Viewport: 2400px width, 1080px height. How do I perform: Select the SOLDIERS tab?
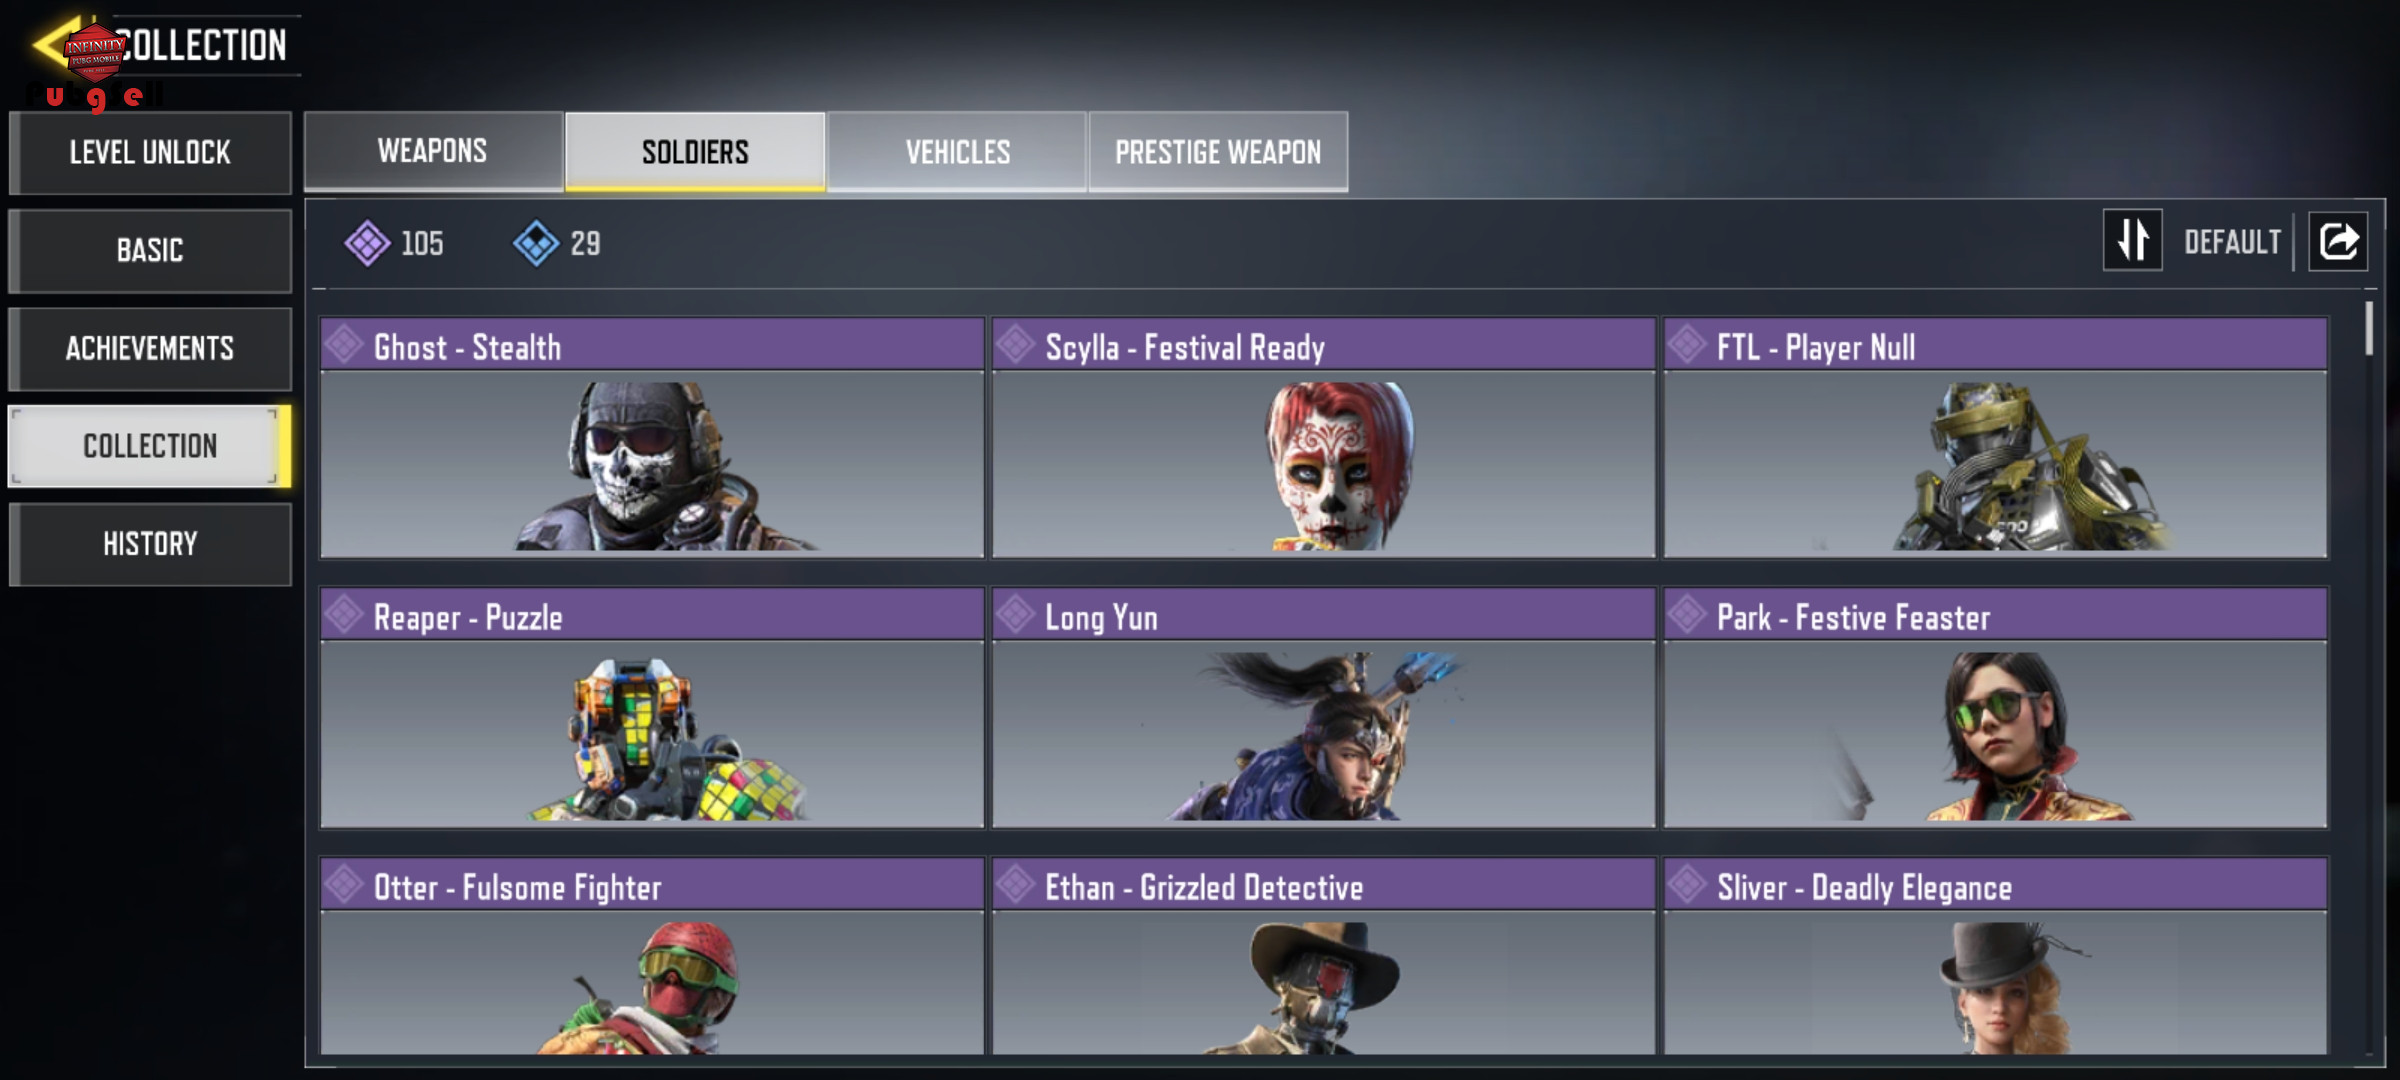(695, 152)
